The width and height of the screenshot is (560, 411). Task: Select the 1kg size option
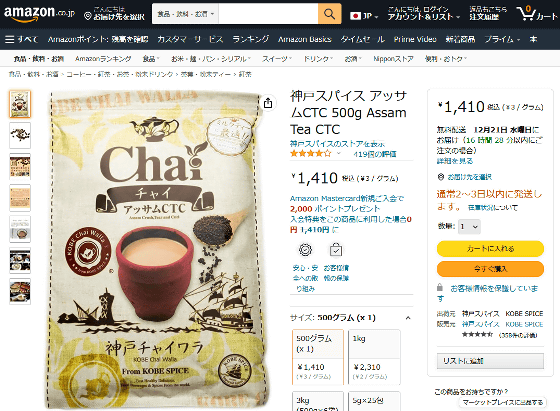click(374, 357)
